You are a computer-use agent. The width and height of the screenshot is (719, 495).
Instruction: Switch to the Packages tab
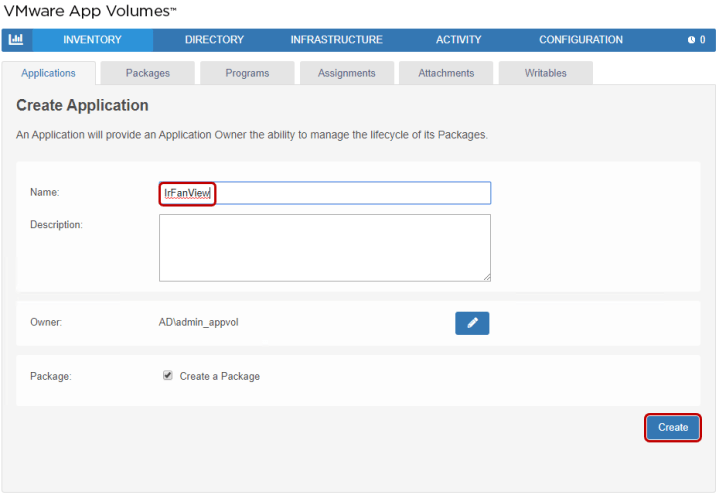pyautogui.click(x=147, y=73)
